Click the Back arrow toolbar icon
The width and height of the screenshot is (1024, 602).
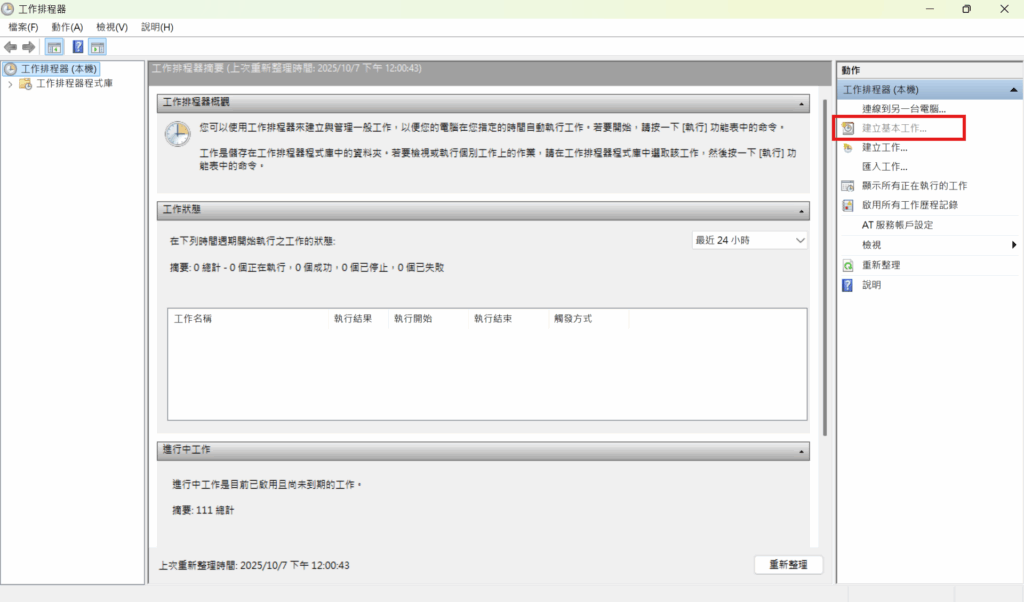coord(11,47)
